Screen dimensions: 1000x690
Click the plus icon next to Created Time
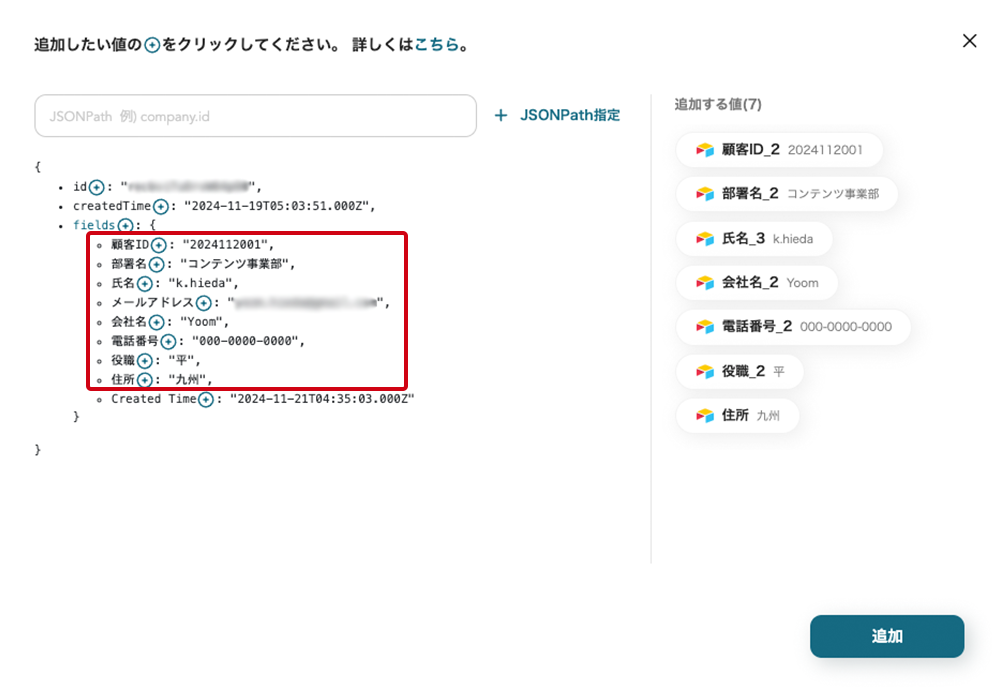click(x=206, y=399)
